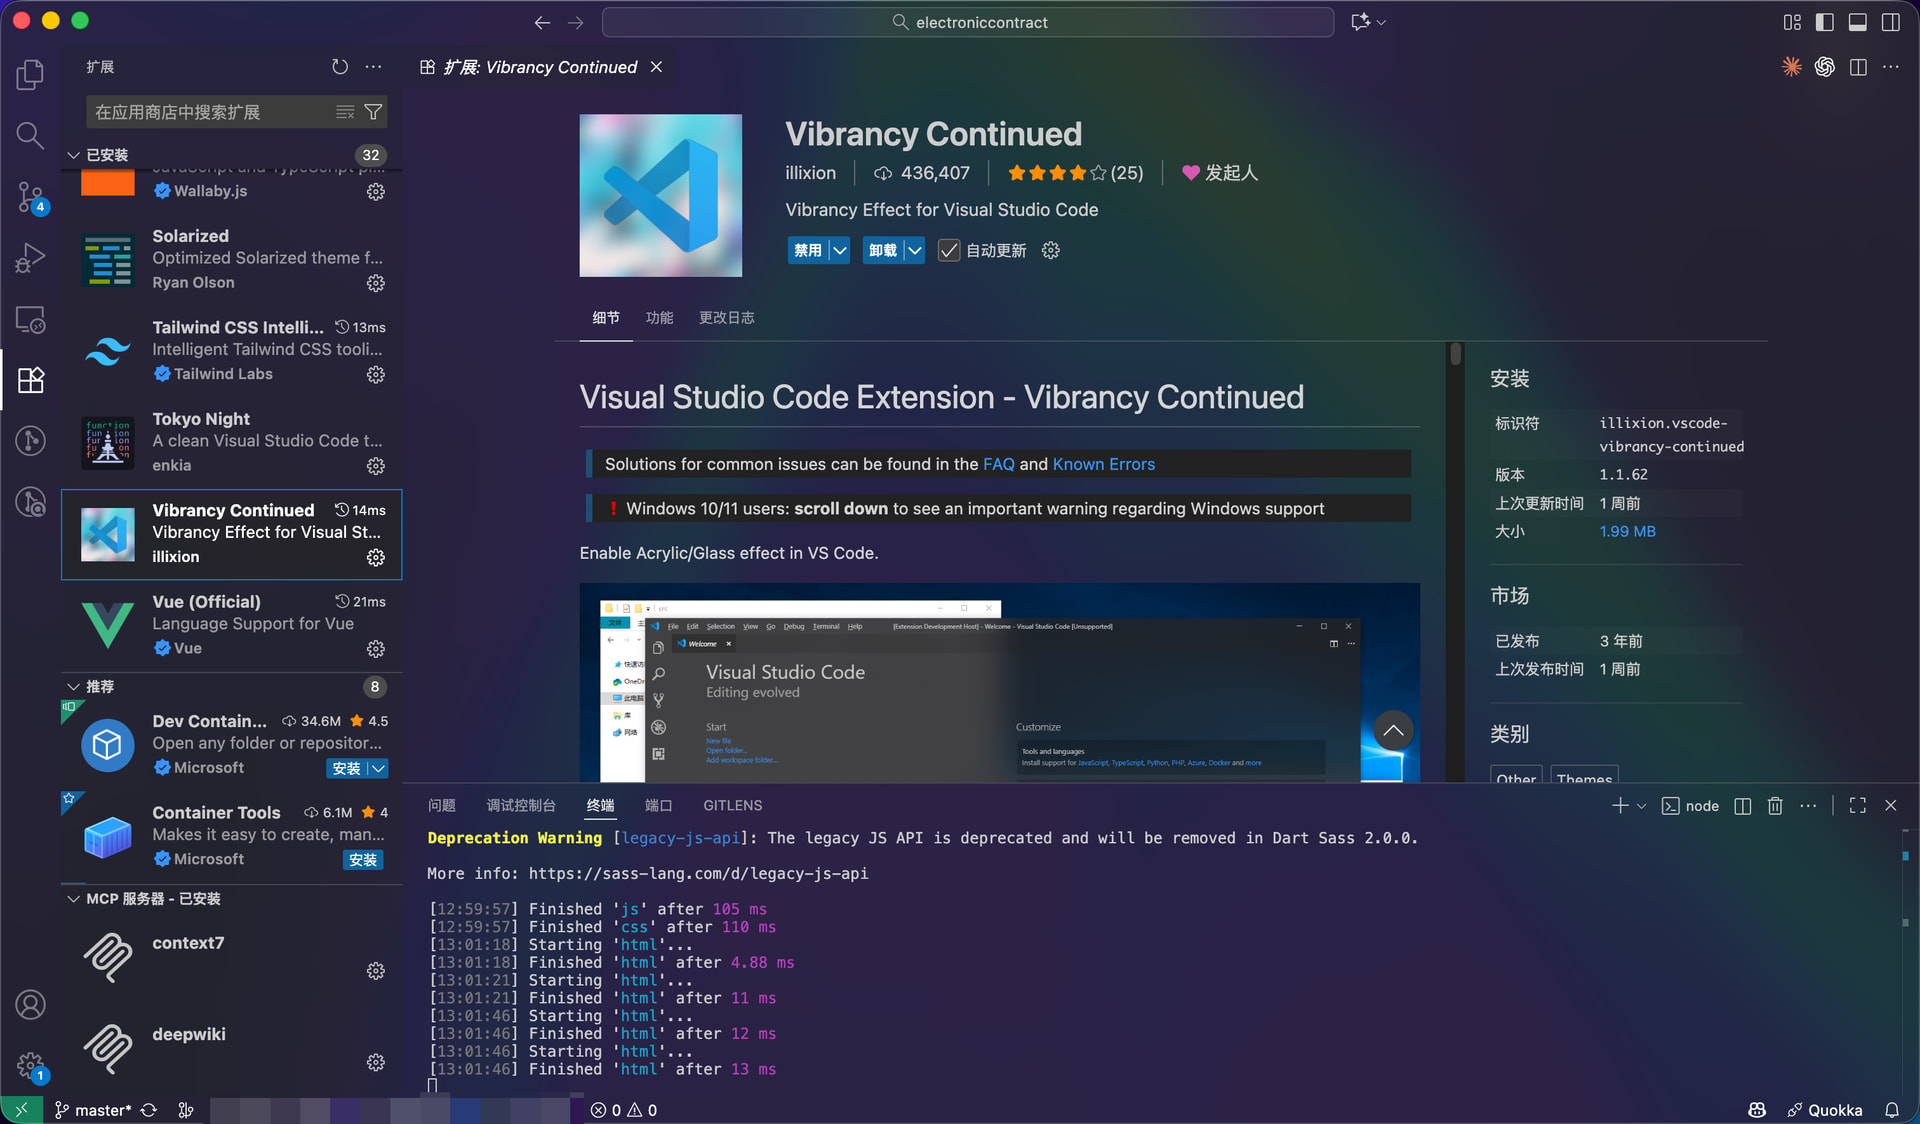Open Source Control view with badge 4
Viewport: 1920px width, 1124px height.
30,197
